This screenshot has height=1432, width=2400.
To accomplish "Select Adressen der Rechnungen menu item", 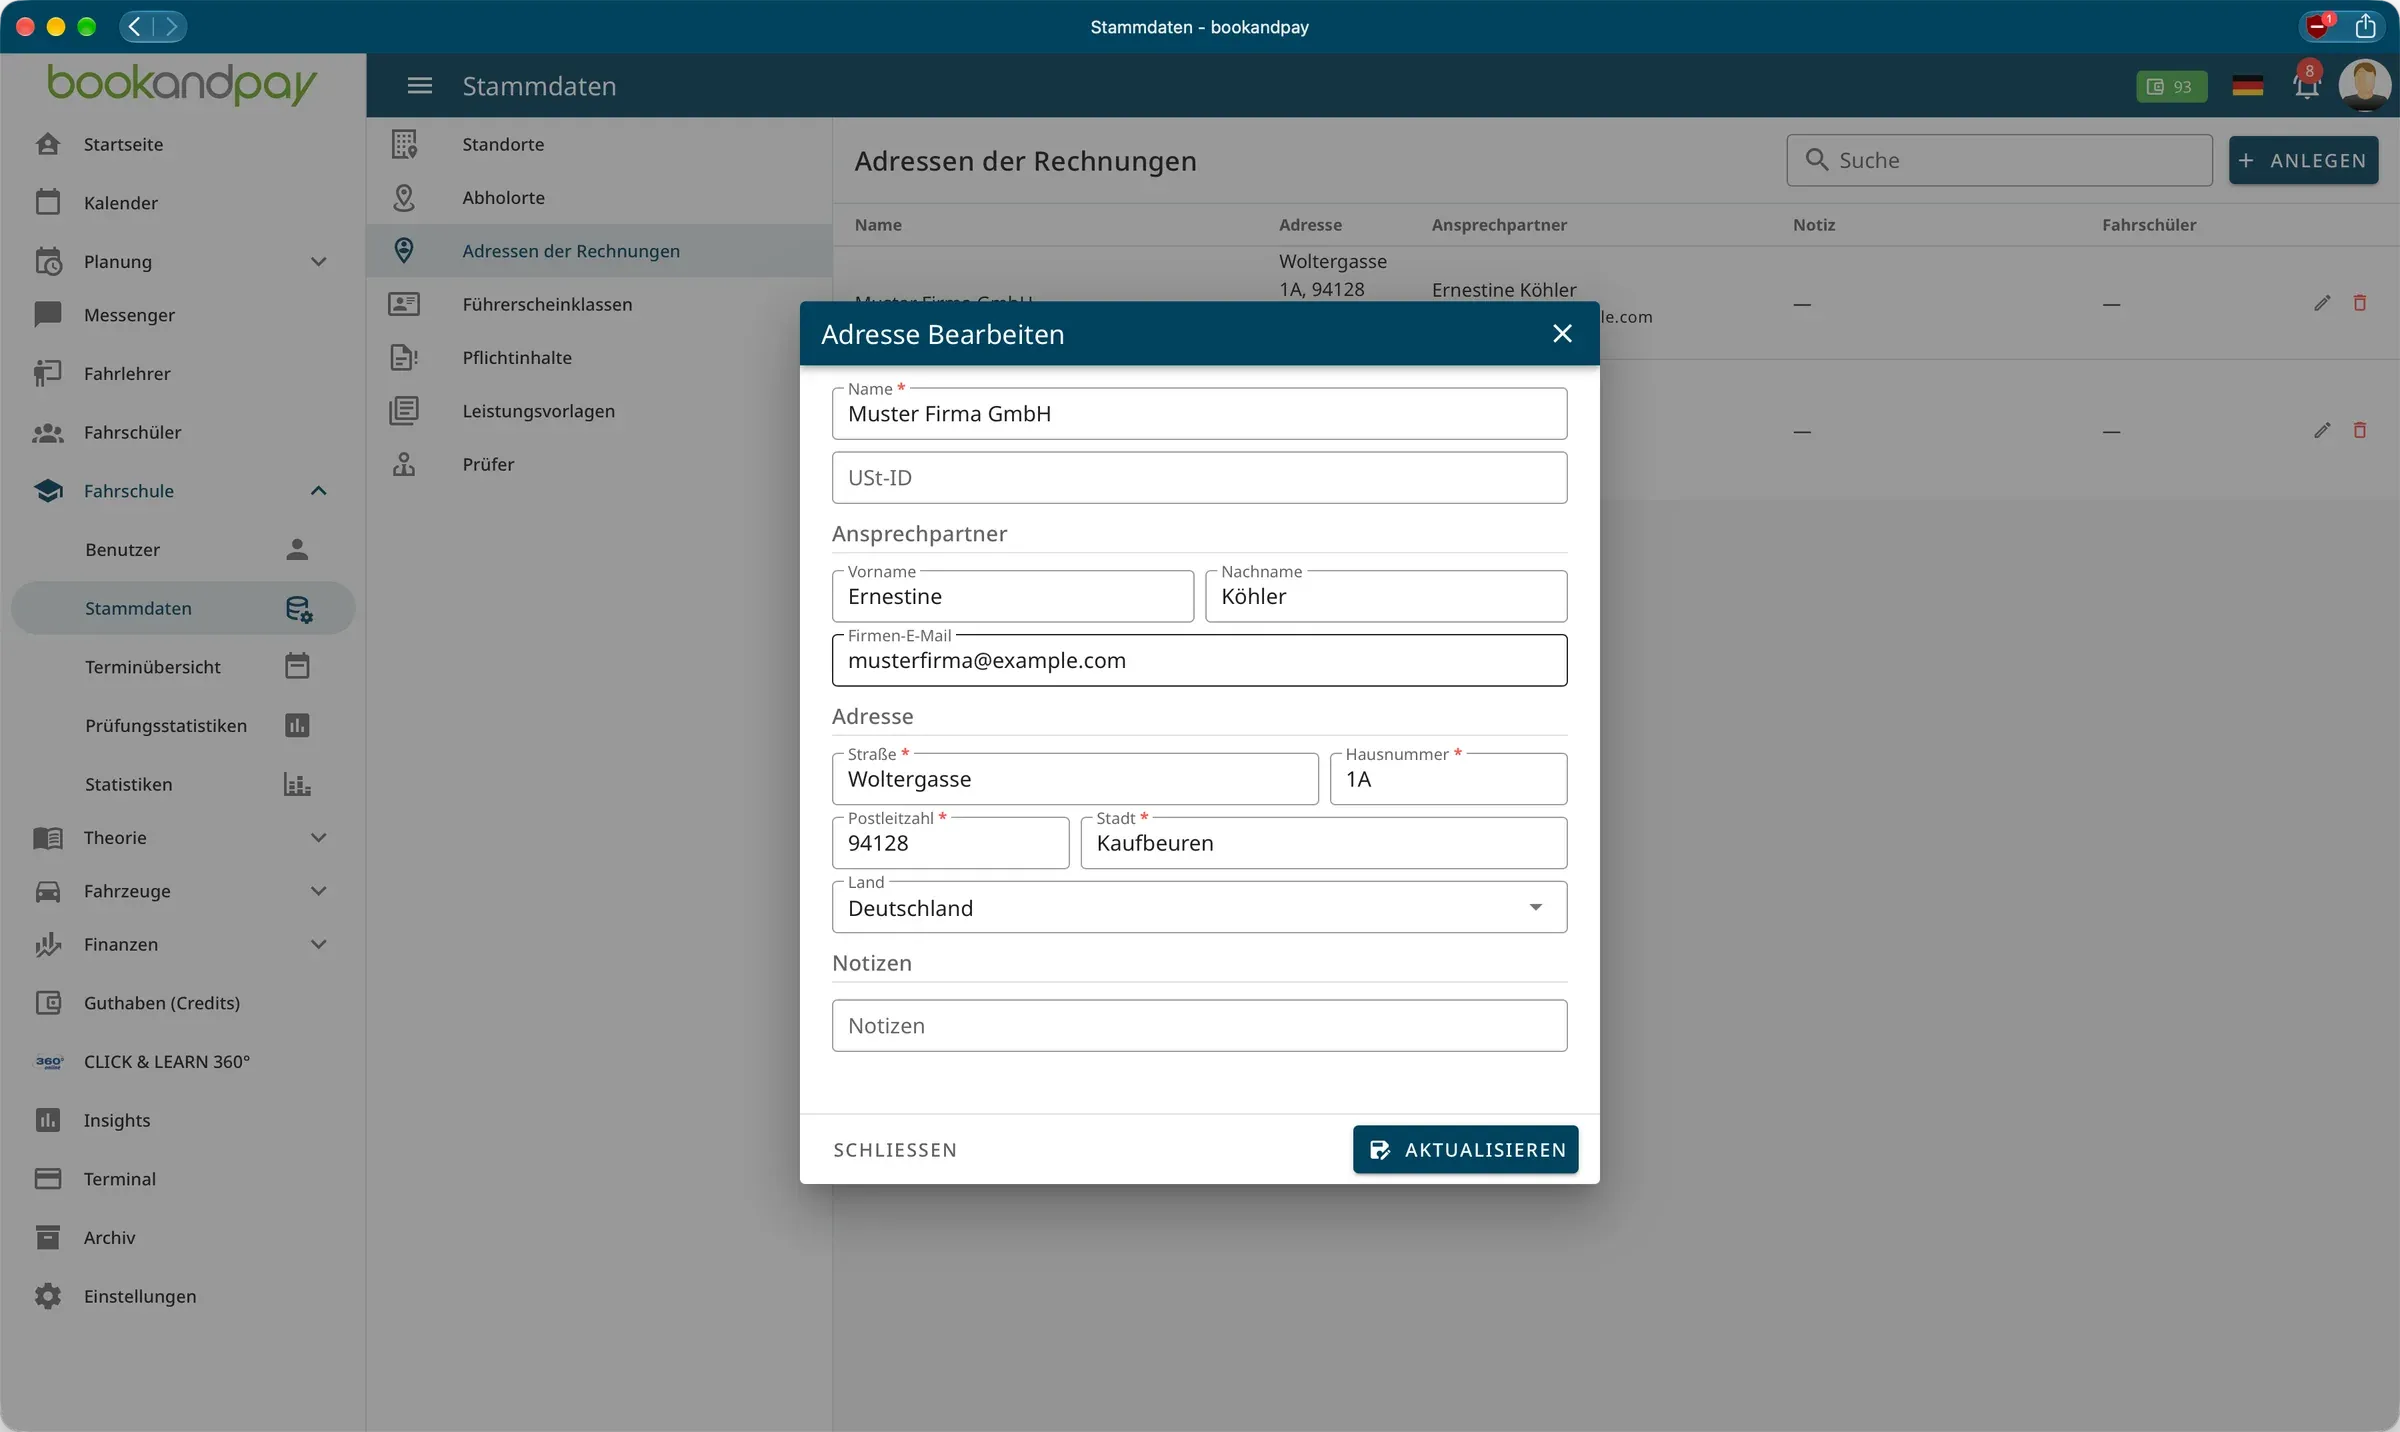I will (600, 250).
